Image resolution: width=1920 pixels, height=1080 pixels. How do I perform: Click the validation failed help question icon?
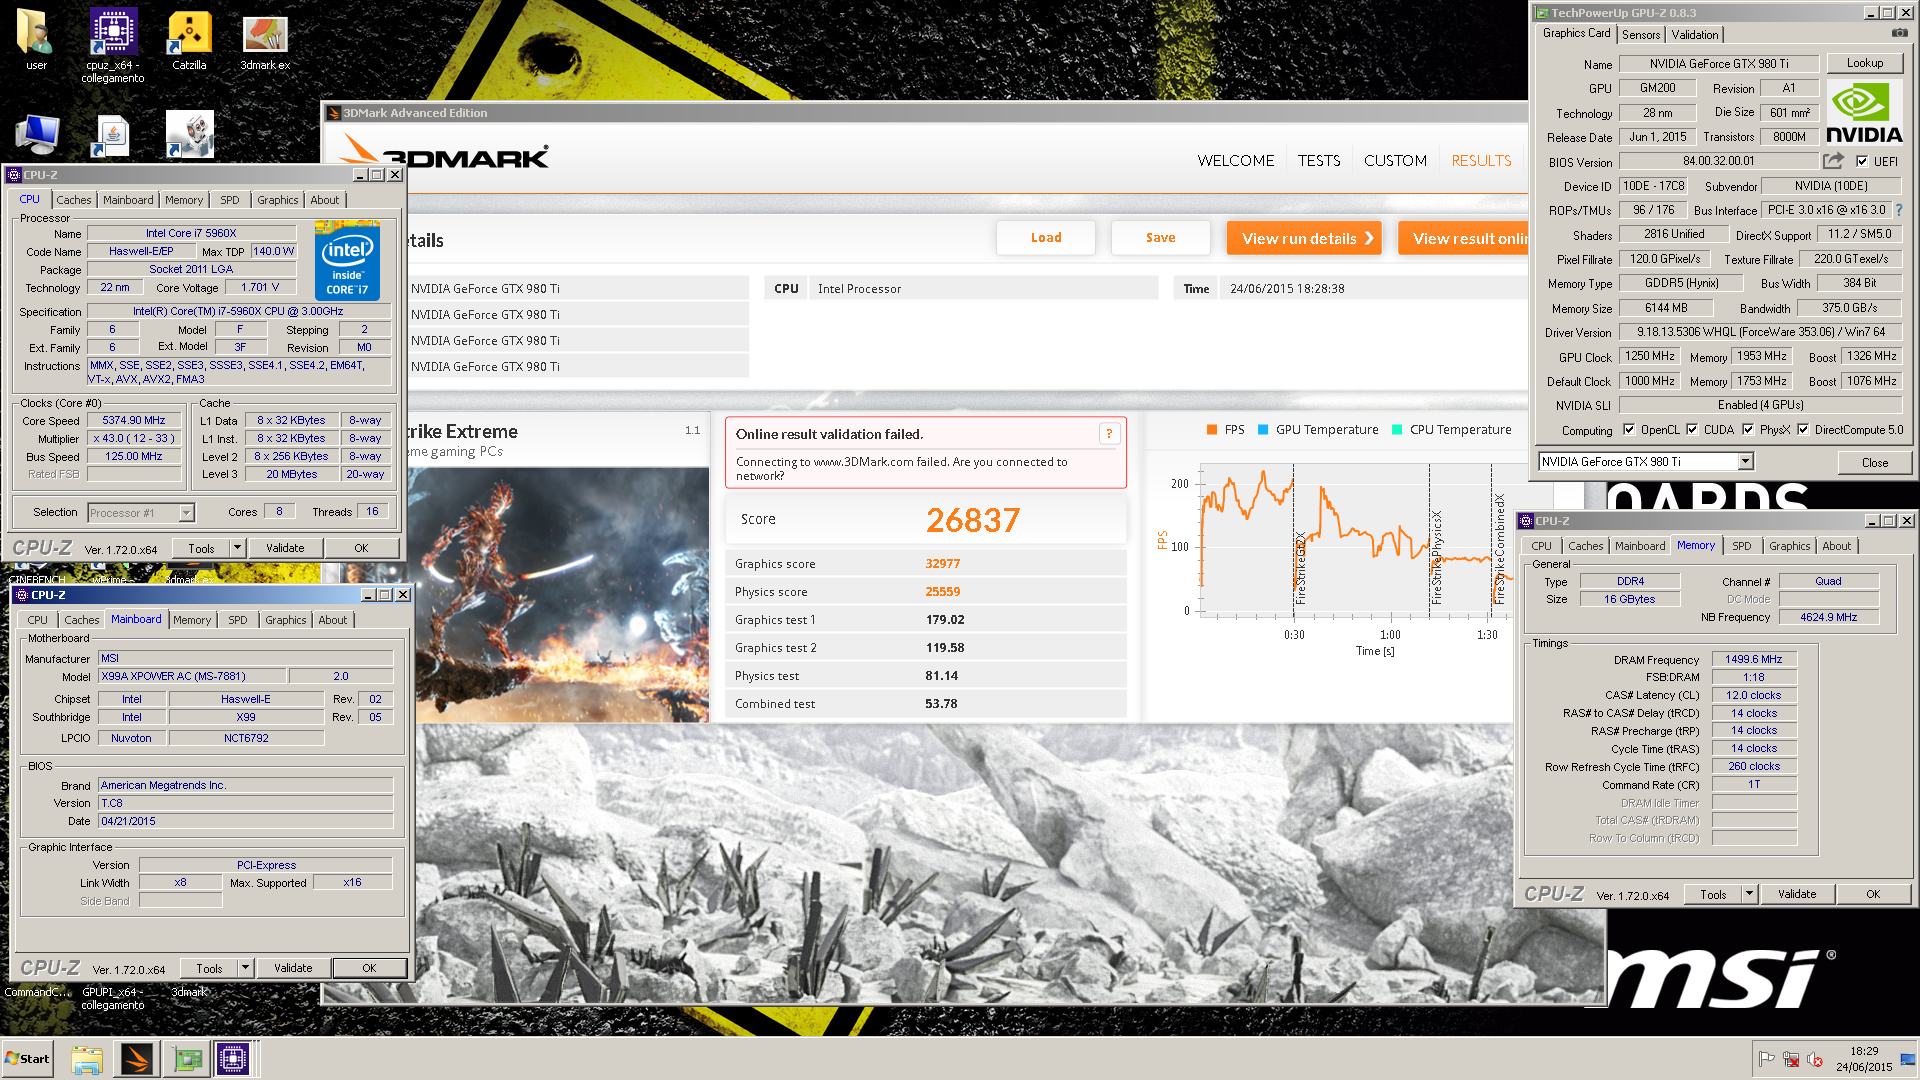[1108, 433]
